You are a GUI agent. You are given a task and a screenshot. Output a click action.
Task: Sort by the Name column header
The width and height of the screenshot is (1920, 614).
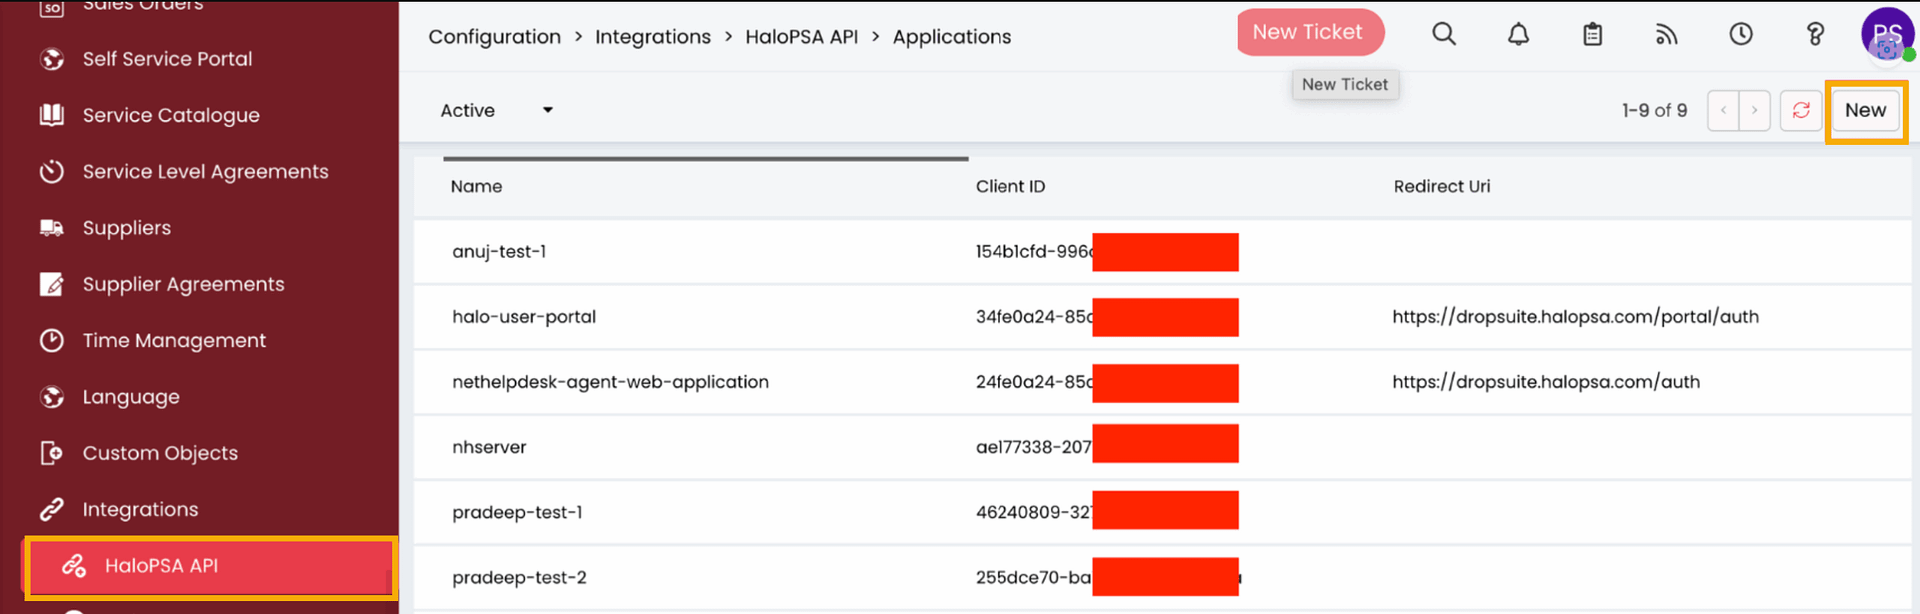(476, 187)
